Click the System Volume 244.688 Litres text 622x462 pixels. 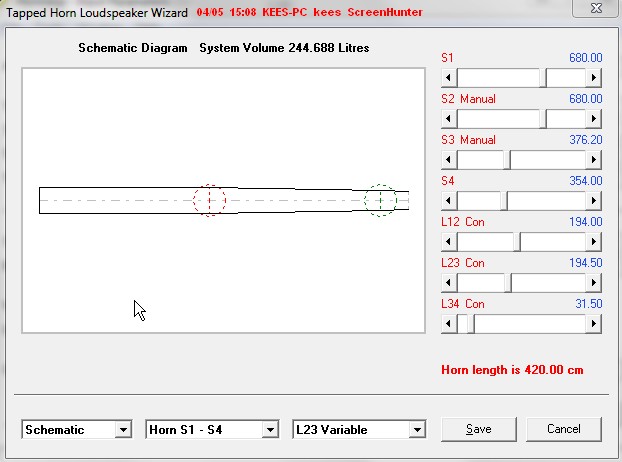[284, 48]
